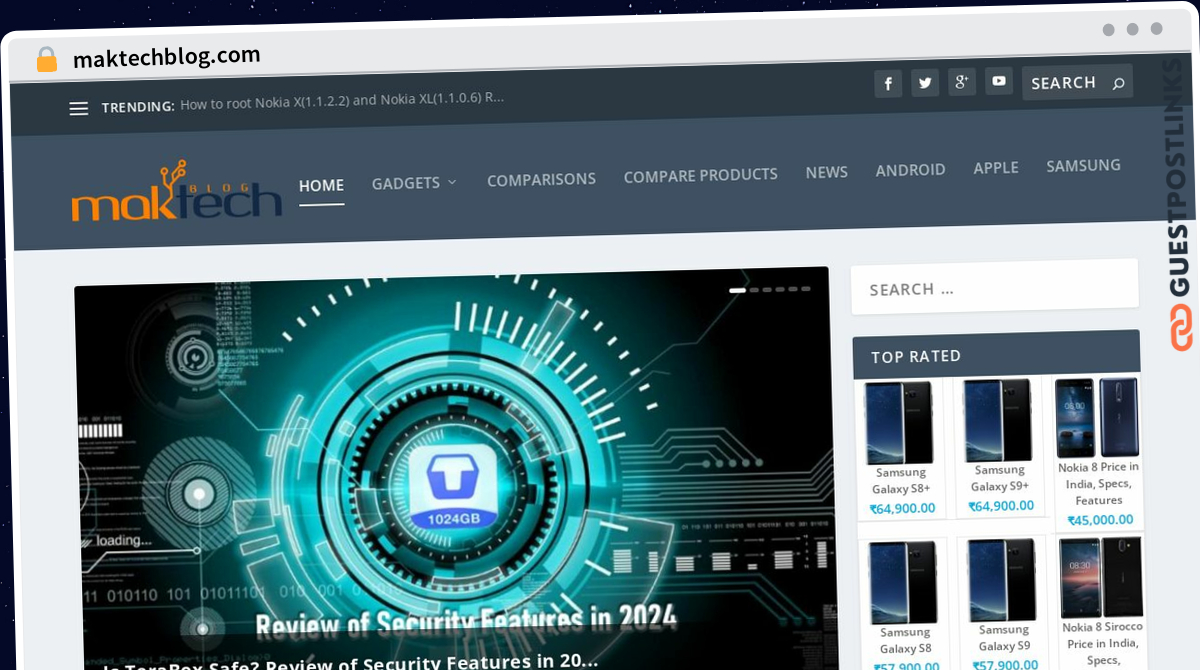
Task: Click the magnifier icon in top search
Action: pyautogui.click(x=1118, y=83)
